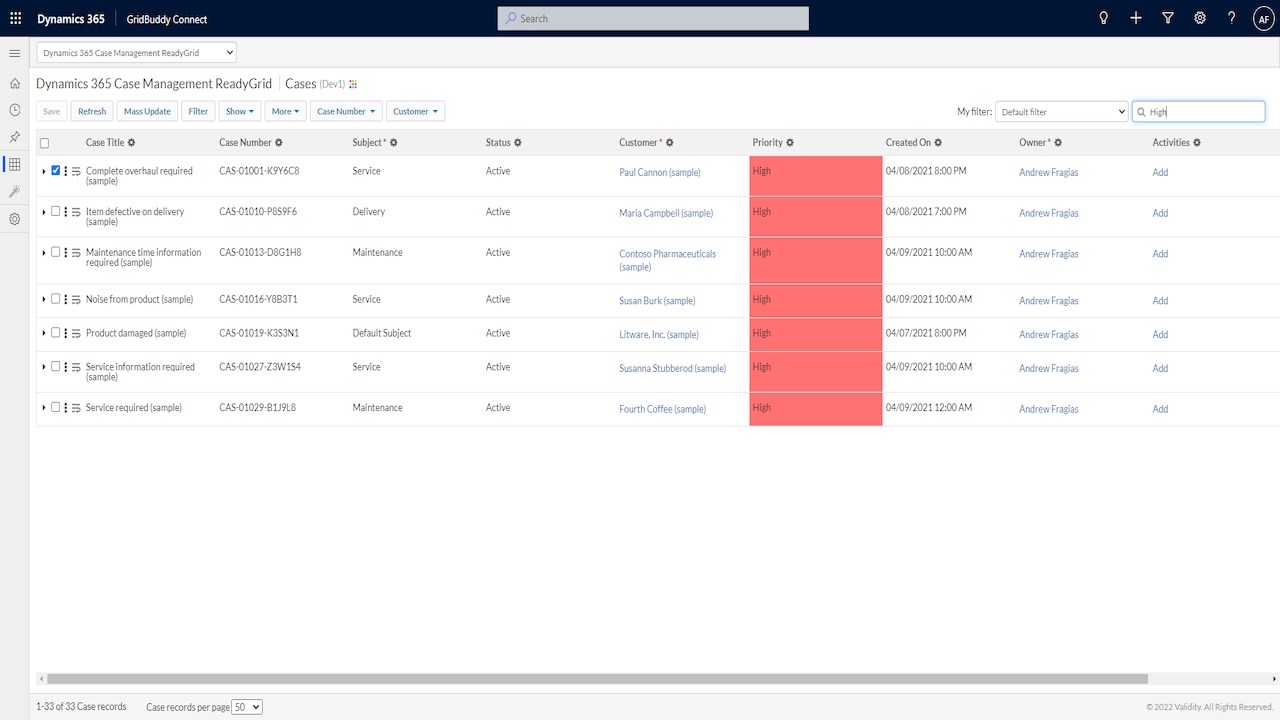Click the red High priority cell for Noise from product
The width and height of the screenshot is (1280, 720).
pos(816,301)
